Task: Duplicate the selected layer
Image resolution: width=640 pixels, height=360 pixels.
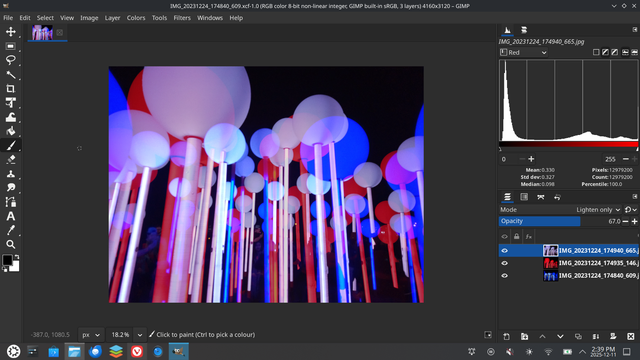Action: pos(578,336)
